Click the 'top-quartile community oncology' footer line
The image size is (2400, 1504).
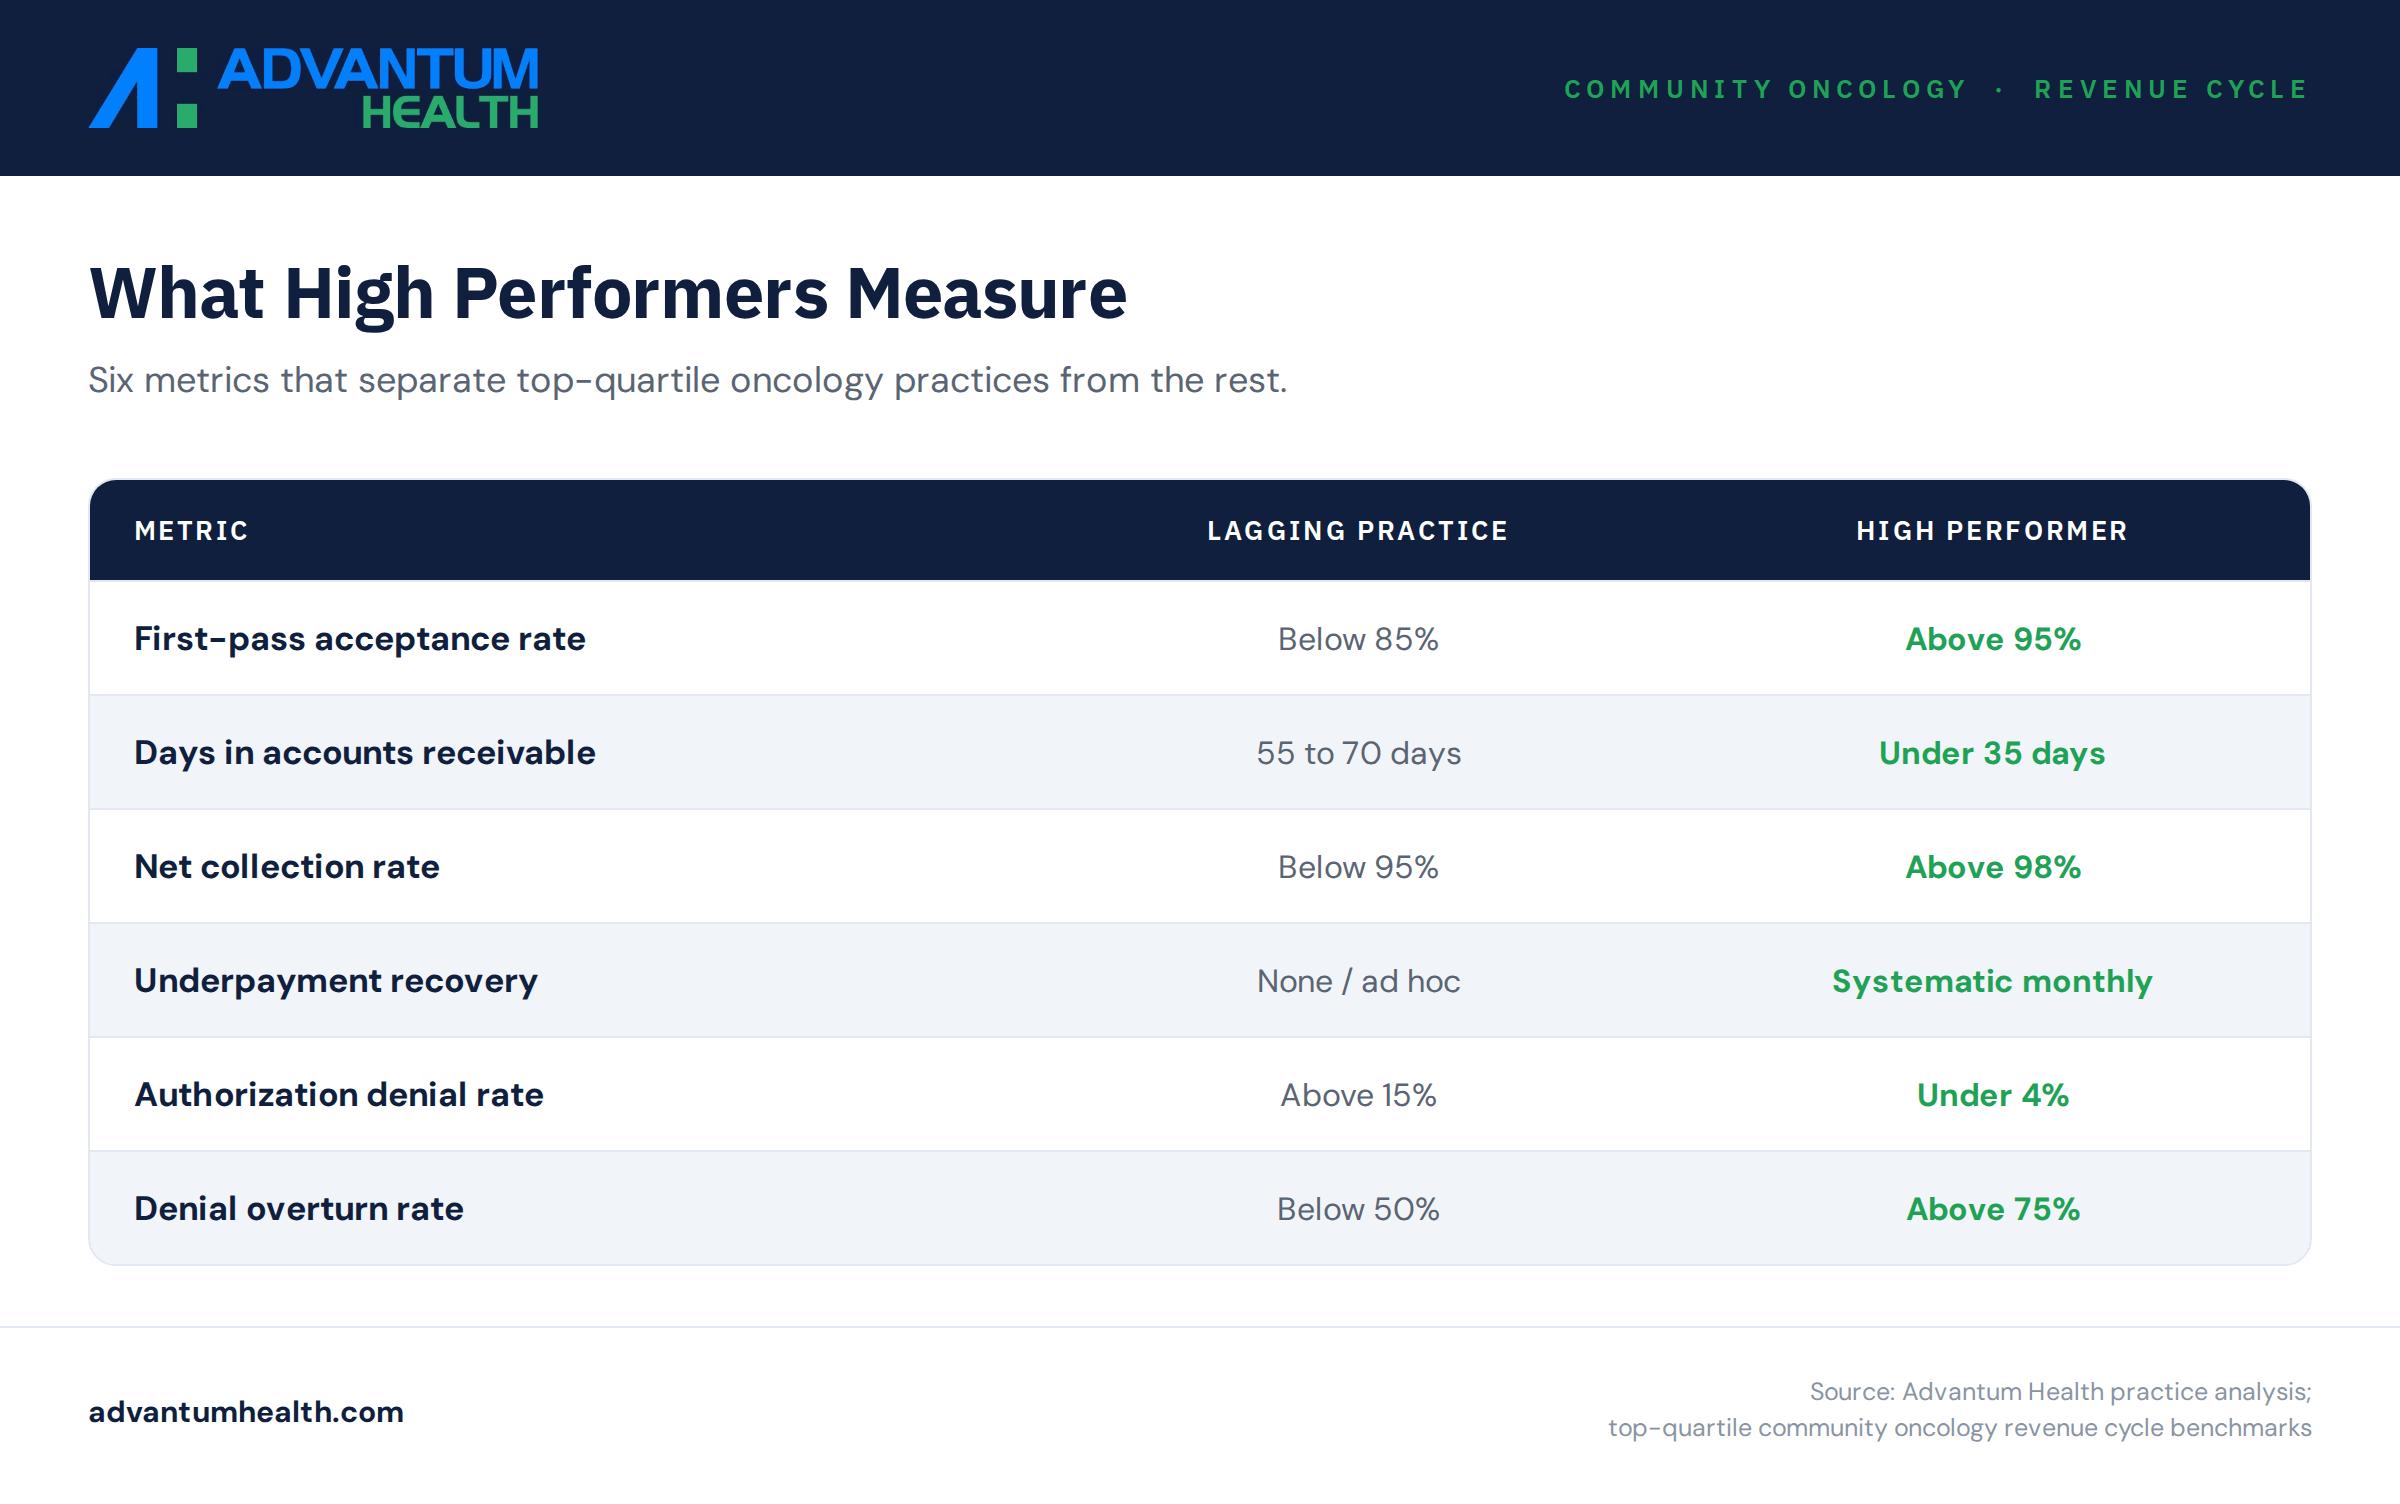tap(1960, 1428)
